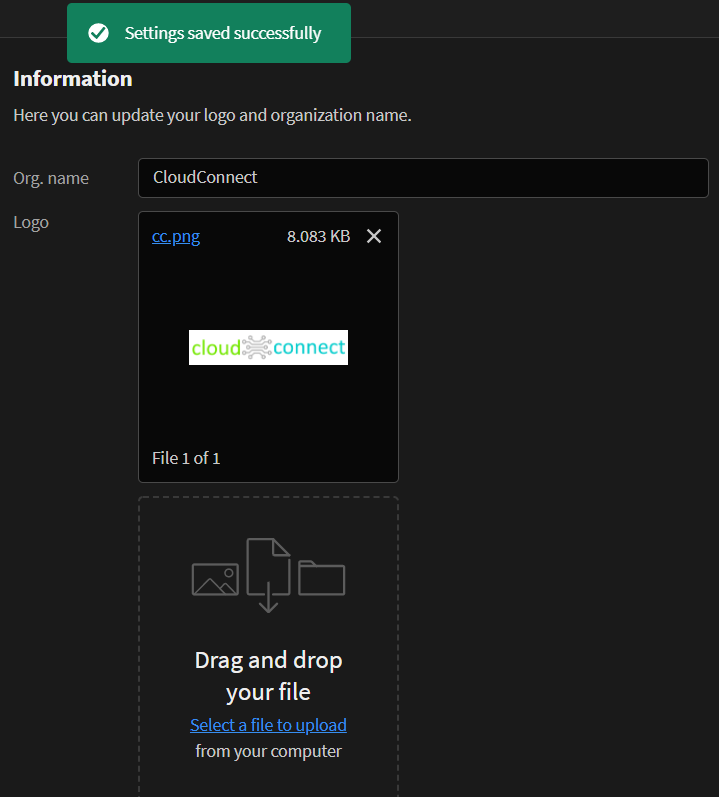
Task: Click the 'Org. name' label
Action: click(x=51, y=178)
